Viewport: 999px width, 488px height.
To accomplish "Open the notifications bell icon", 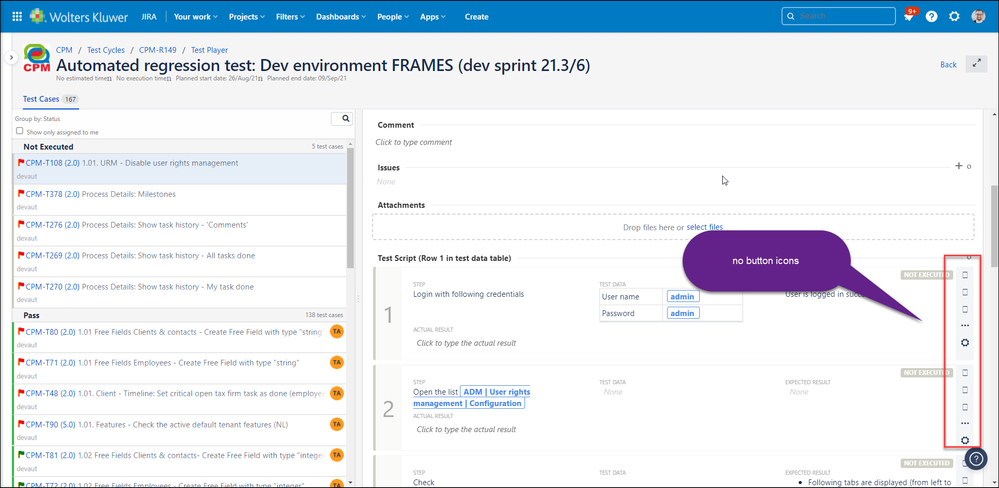I will click(909, 17).
